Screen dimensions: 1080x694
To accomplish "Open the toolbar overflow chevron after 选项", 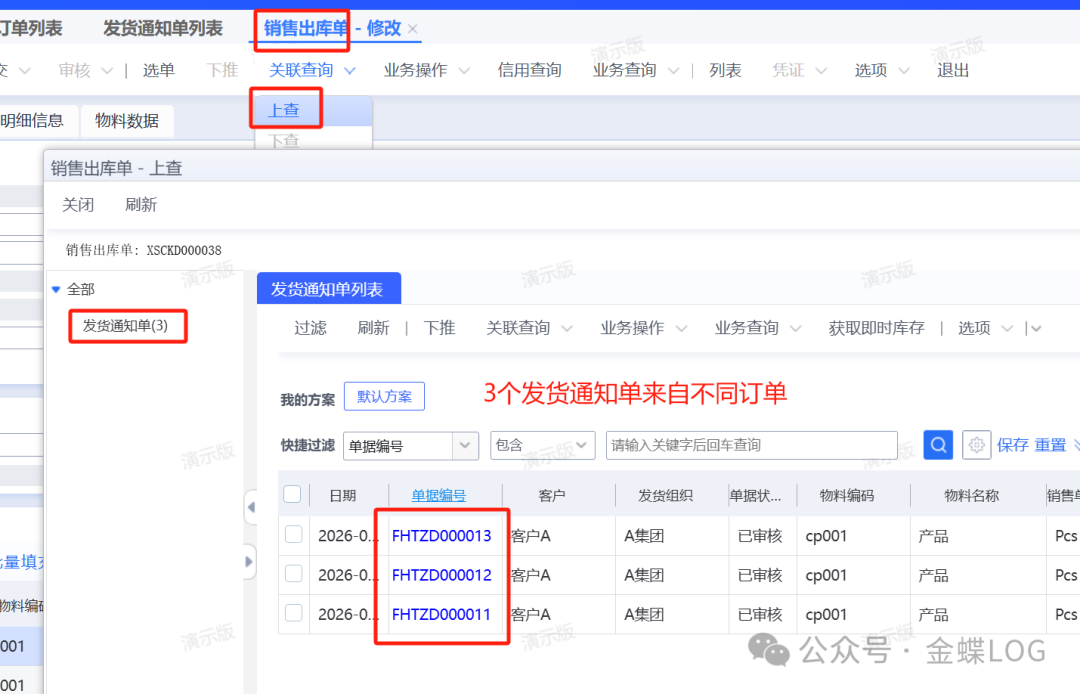I will 1034,328.
